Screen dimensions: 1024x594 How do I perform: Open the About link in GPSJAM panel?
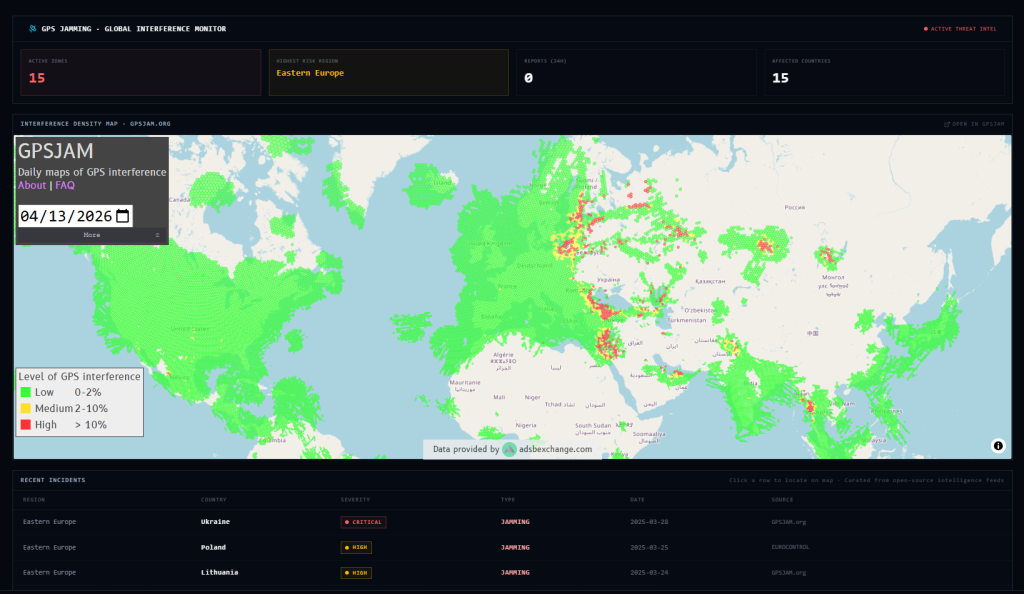(32, 185)
